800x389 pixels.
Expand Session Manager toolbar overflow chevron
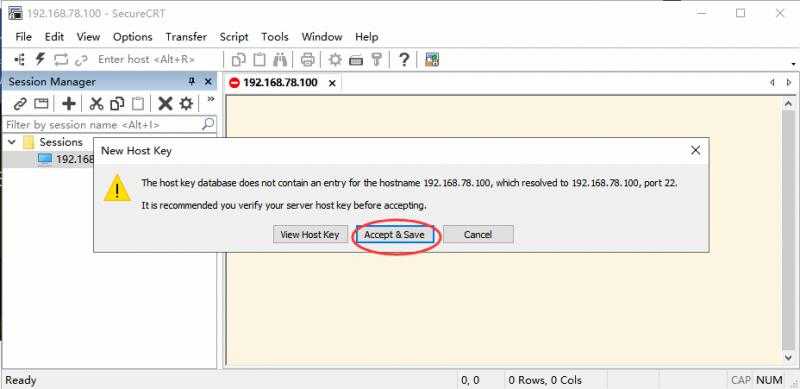click(210, 99)
